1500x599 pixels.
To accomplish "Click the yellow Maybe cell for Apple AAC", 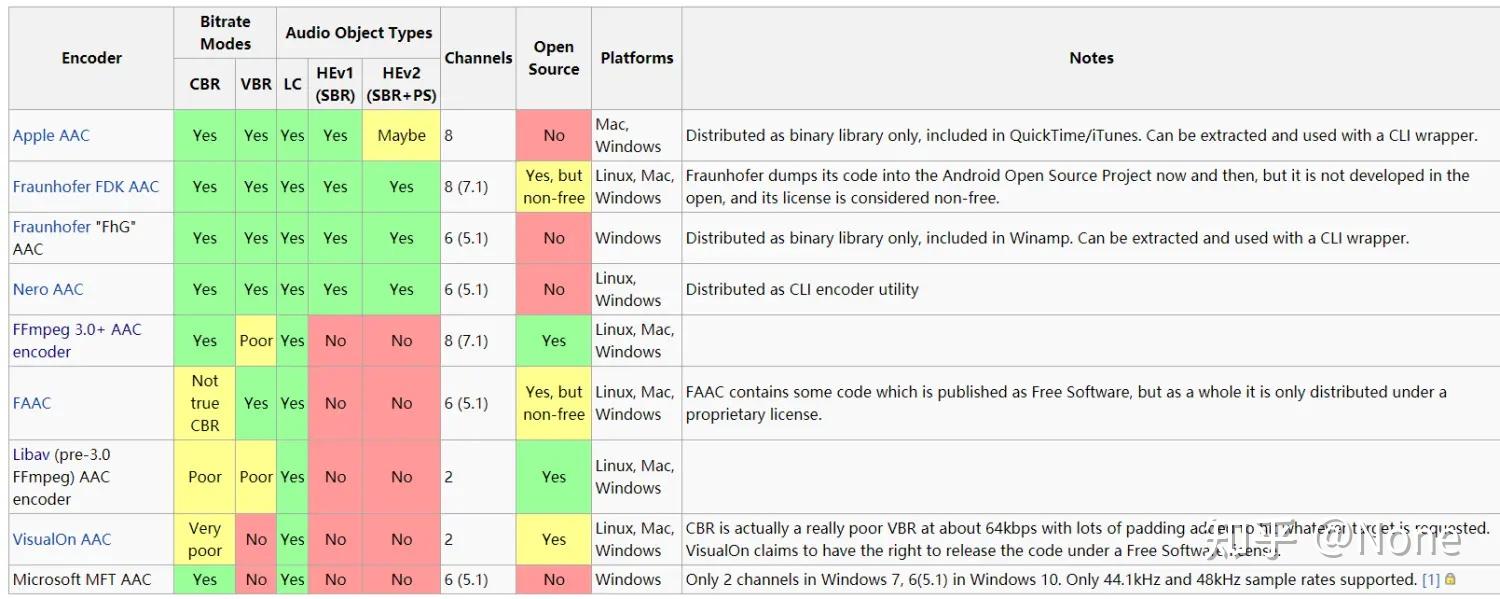I will pyautogui.click(x=401, y=136).
